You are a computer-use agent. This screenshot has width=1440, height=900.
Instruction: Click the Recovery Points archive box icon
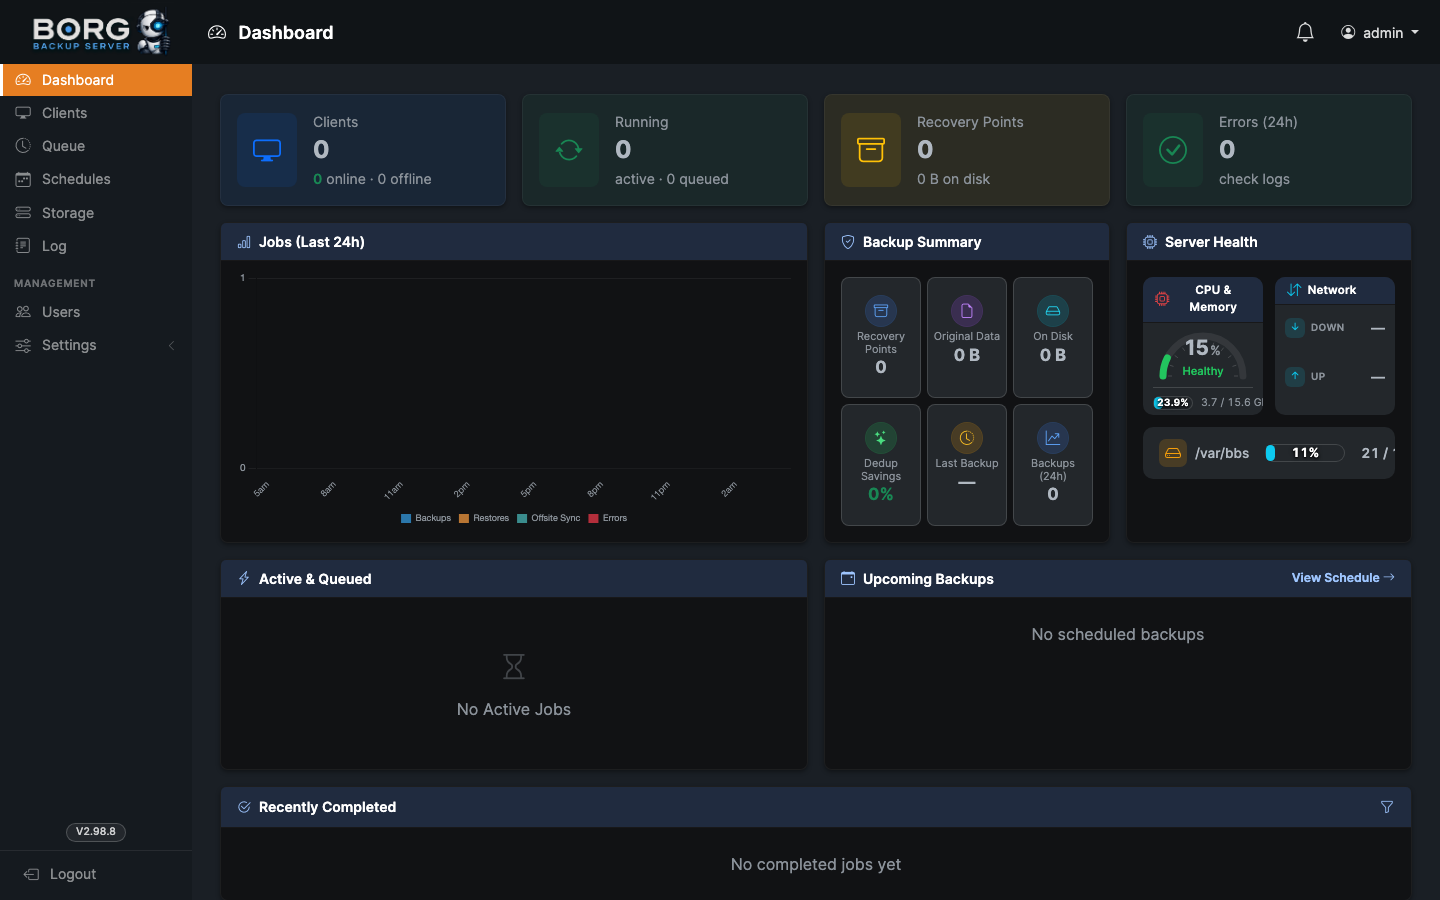tap(871, 150)
